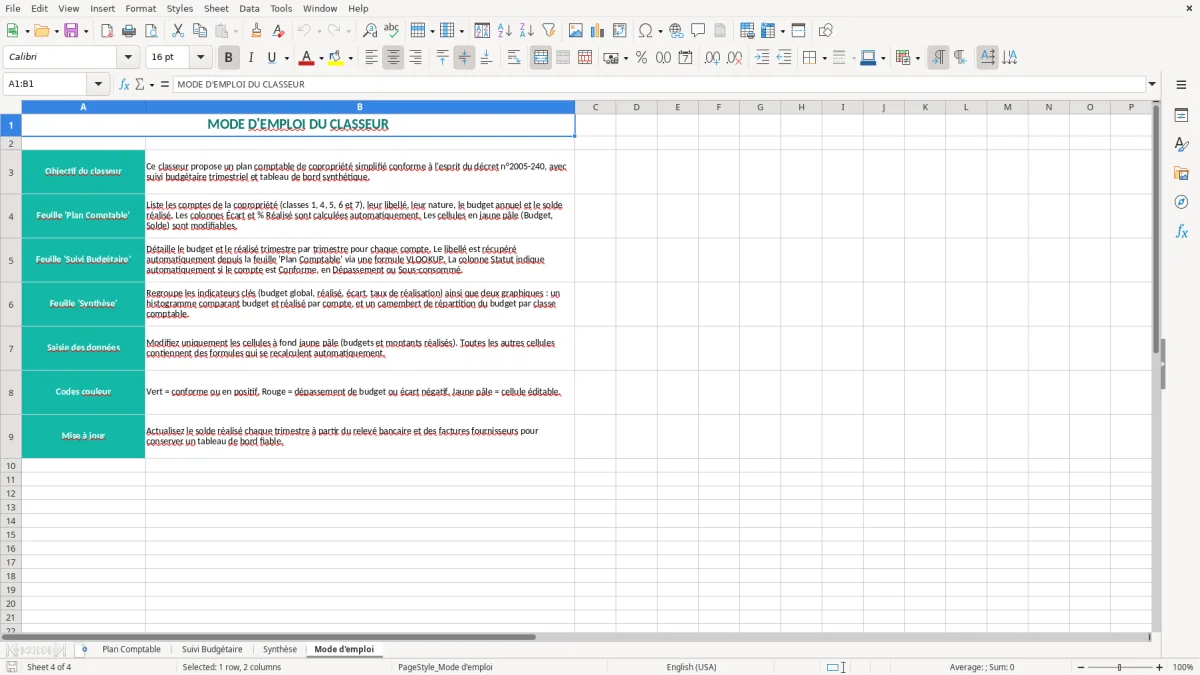Screen dimensions: 1200x675
Task: Apply the yellow Background Color swatch
Action: click(335, 58)
